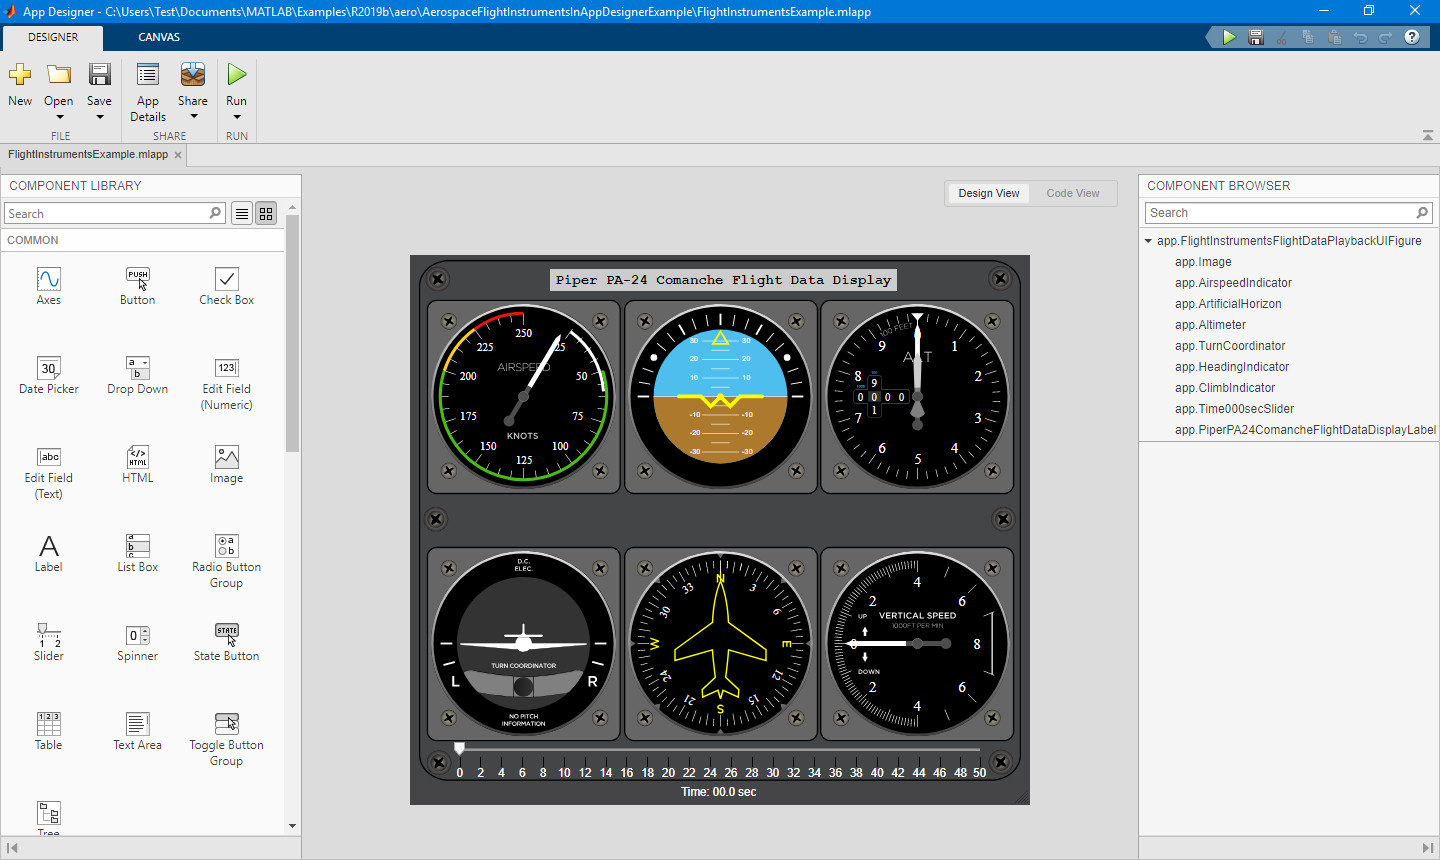
Task: Open the Save dropdown arrow
Action: [x=99, y=117]
